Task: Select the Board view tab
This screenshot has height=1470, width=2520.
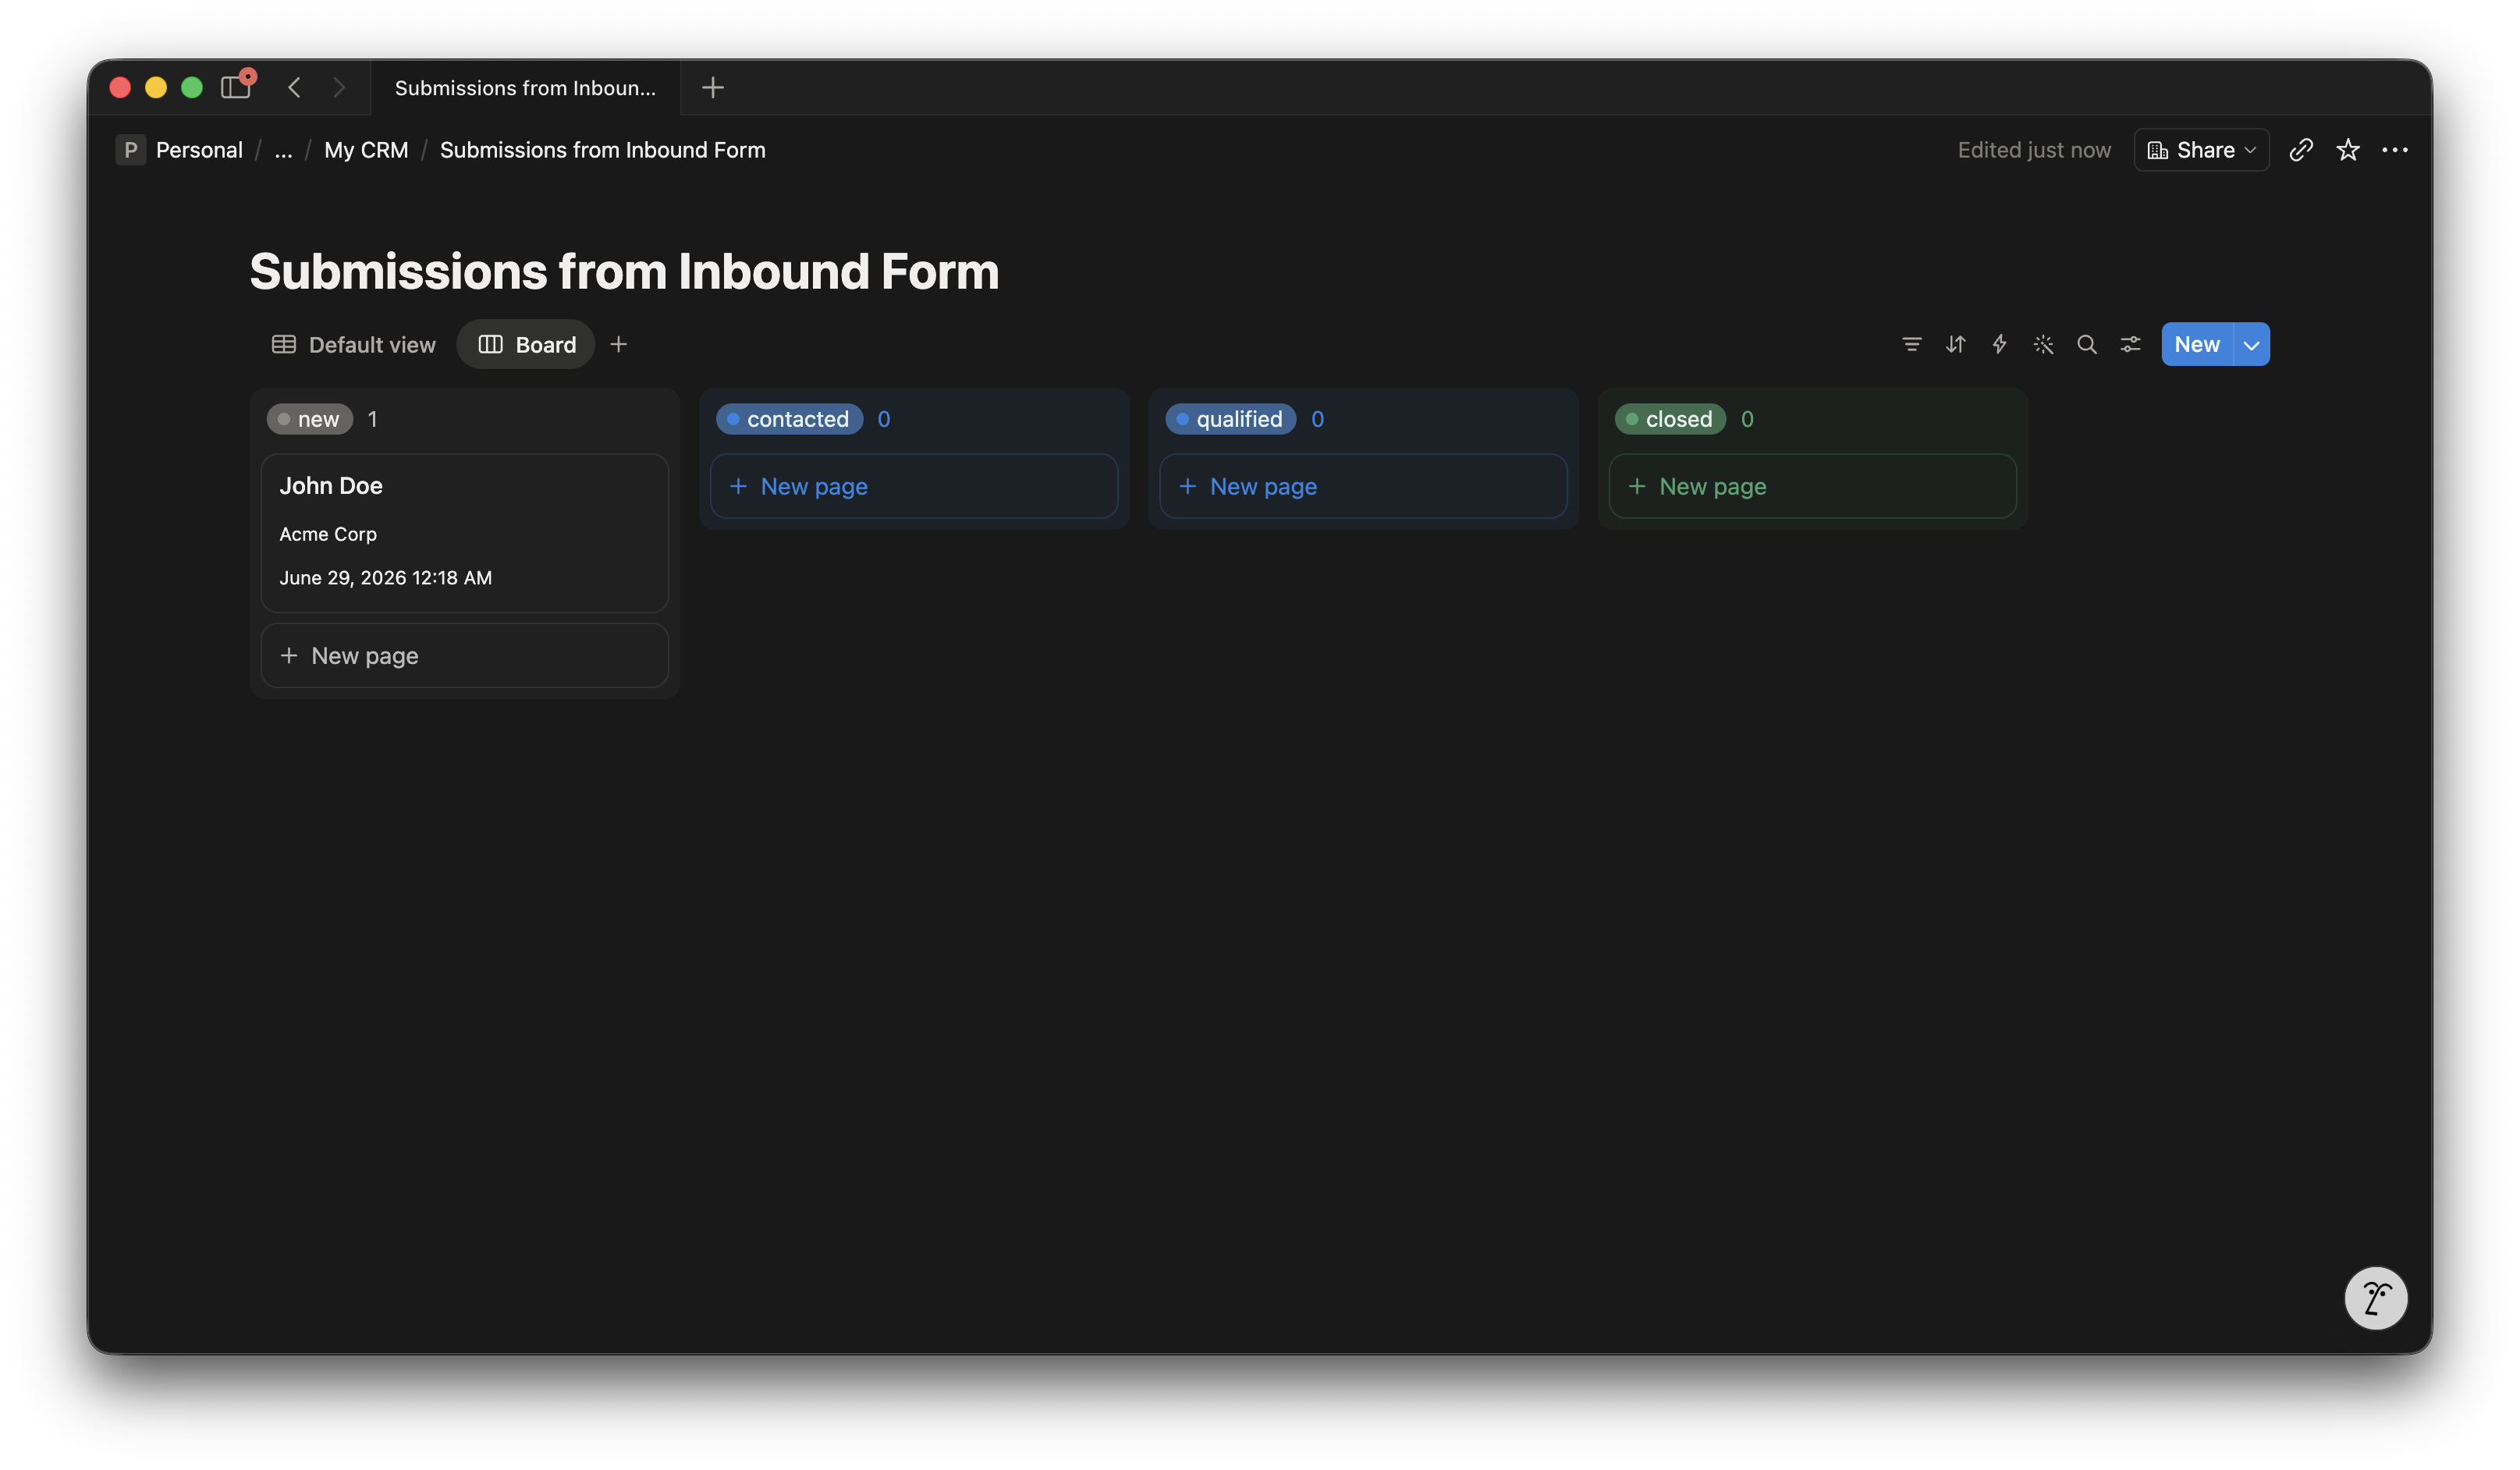Action: click(527, 345)
